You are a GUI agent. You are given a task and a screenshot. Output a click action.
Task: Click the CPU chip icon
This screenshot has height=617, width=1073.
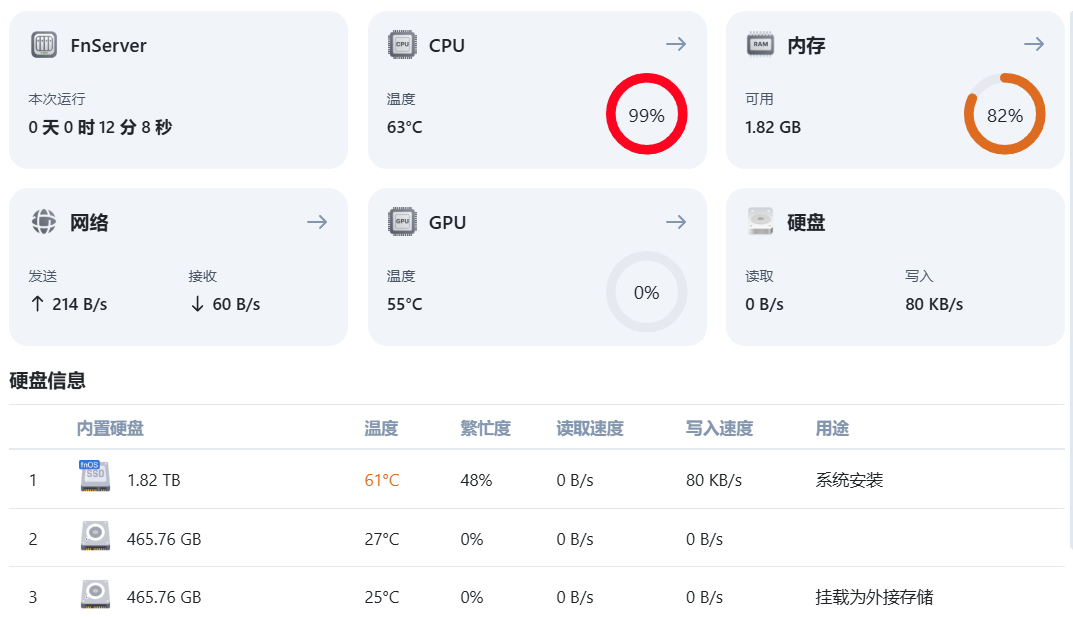[x=402, y=45]
